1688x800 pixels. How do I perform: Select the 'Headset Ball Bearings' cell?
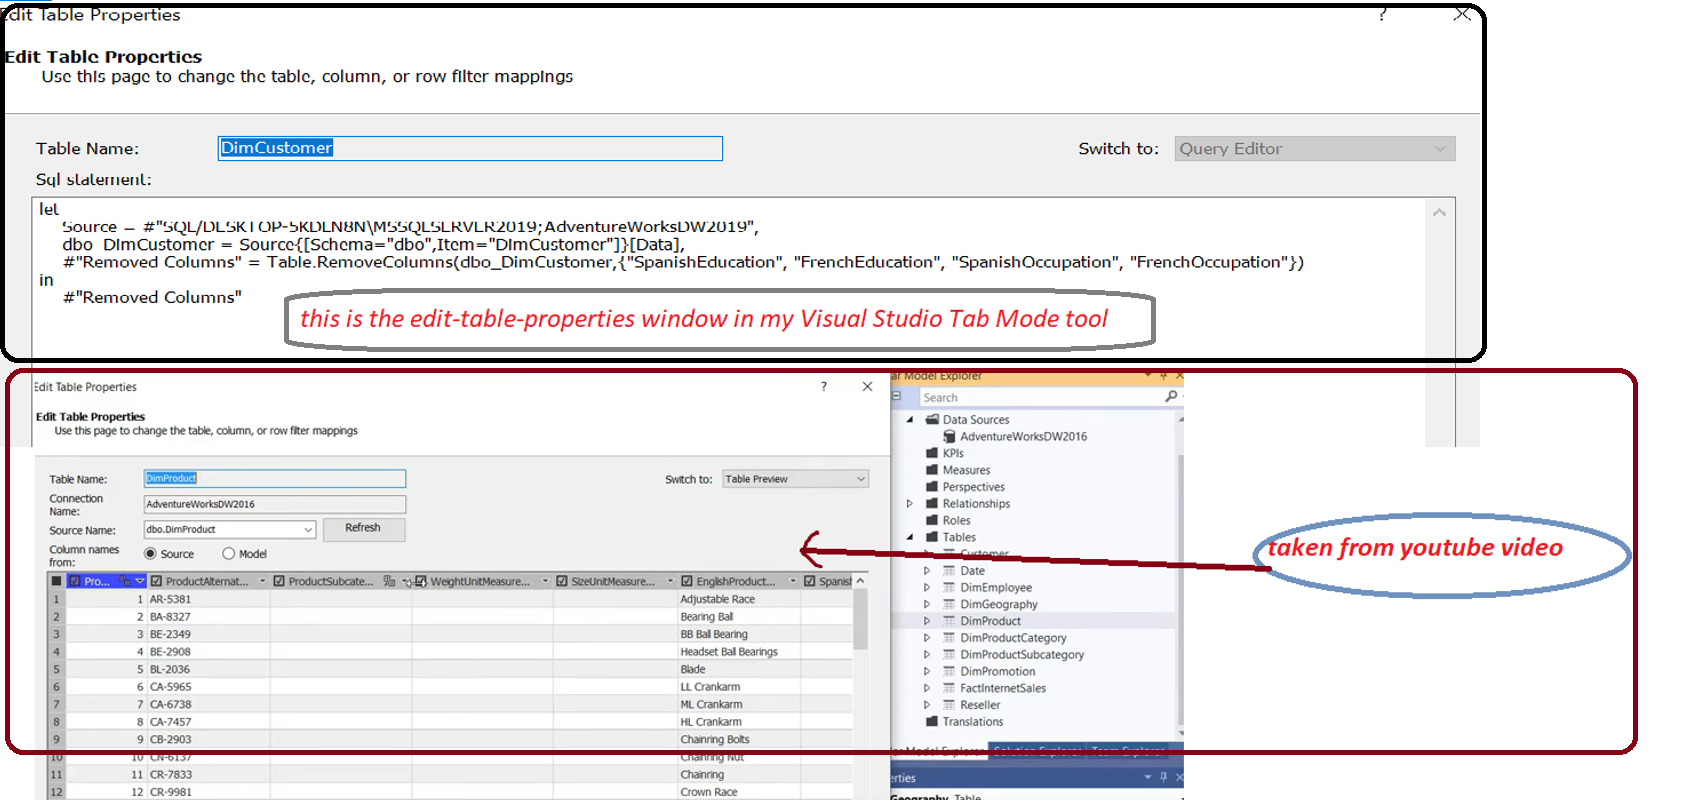[x=740, y=652]
